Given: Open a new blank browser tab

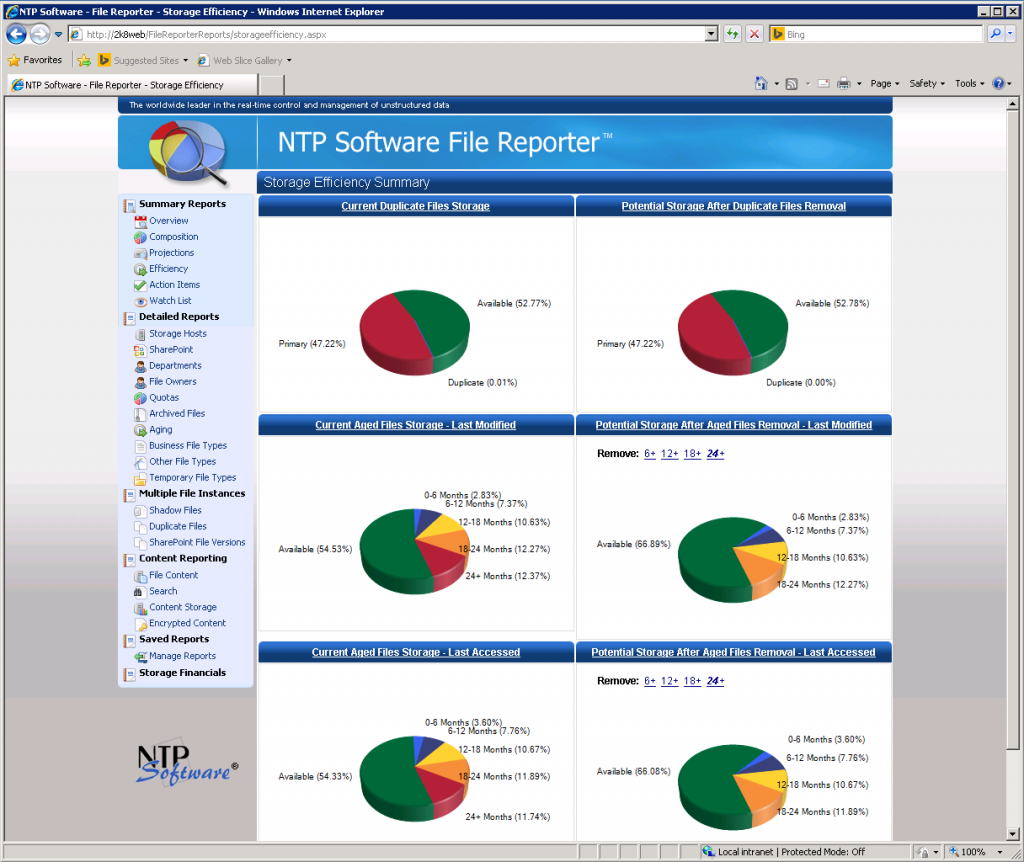Looking at the screenshot, I should (272, 85).
